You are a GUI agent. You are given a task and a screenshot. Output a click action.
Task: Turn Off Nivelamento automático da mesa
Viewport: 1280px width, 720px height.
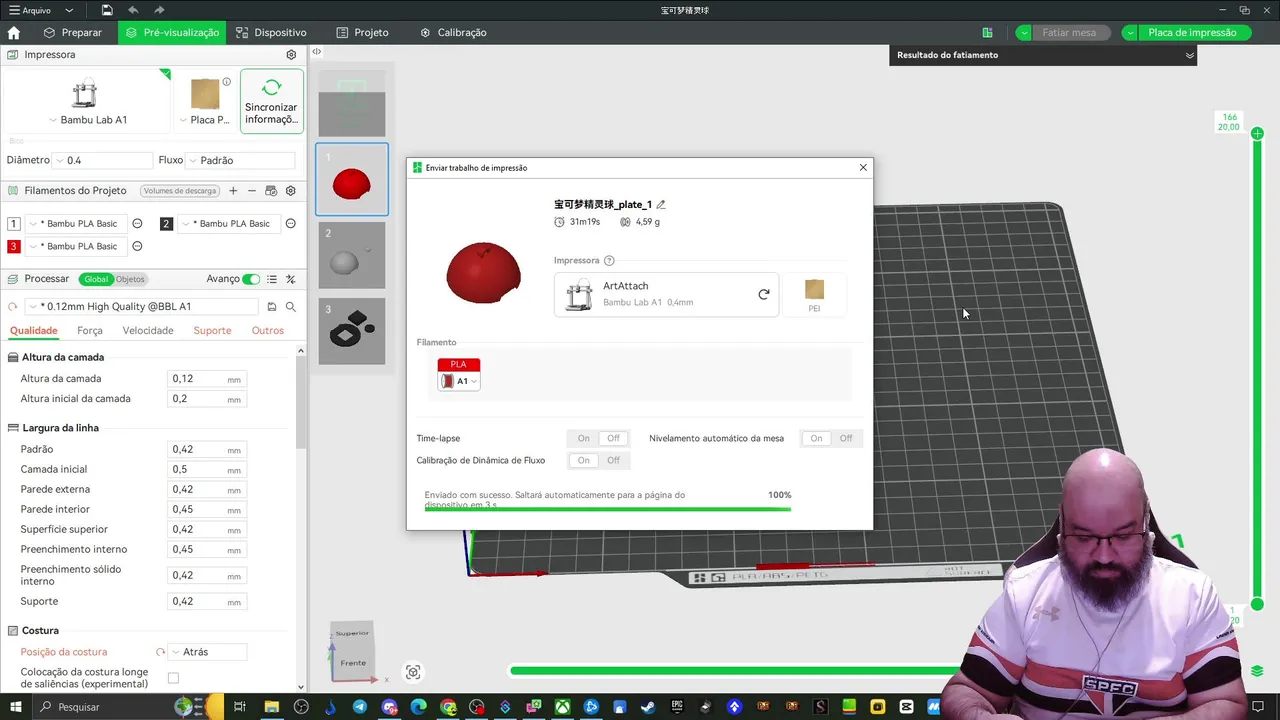tap(846, 438)
